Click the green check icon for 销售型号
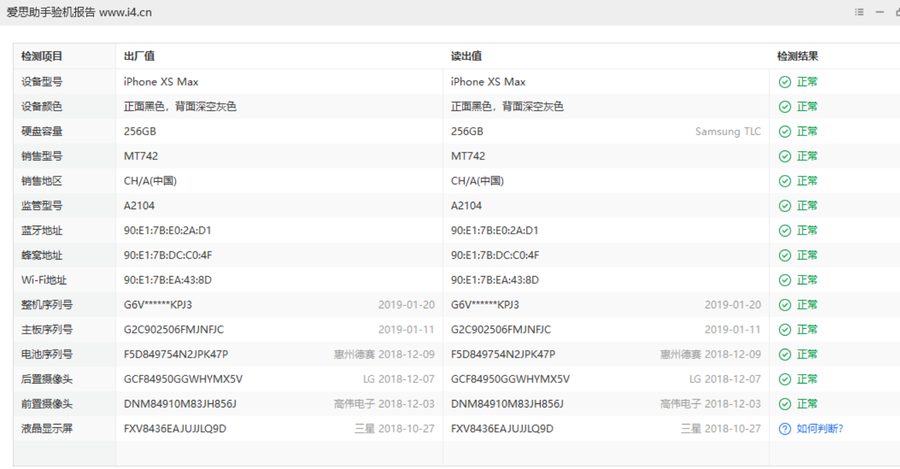This screenshot has height=469, width=900. click(785, 156)
